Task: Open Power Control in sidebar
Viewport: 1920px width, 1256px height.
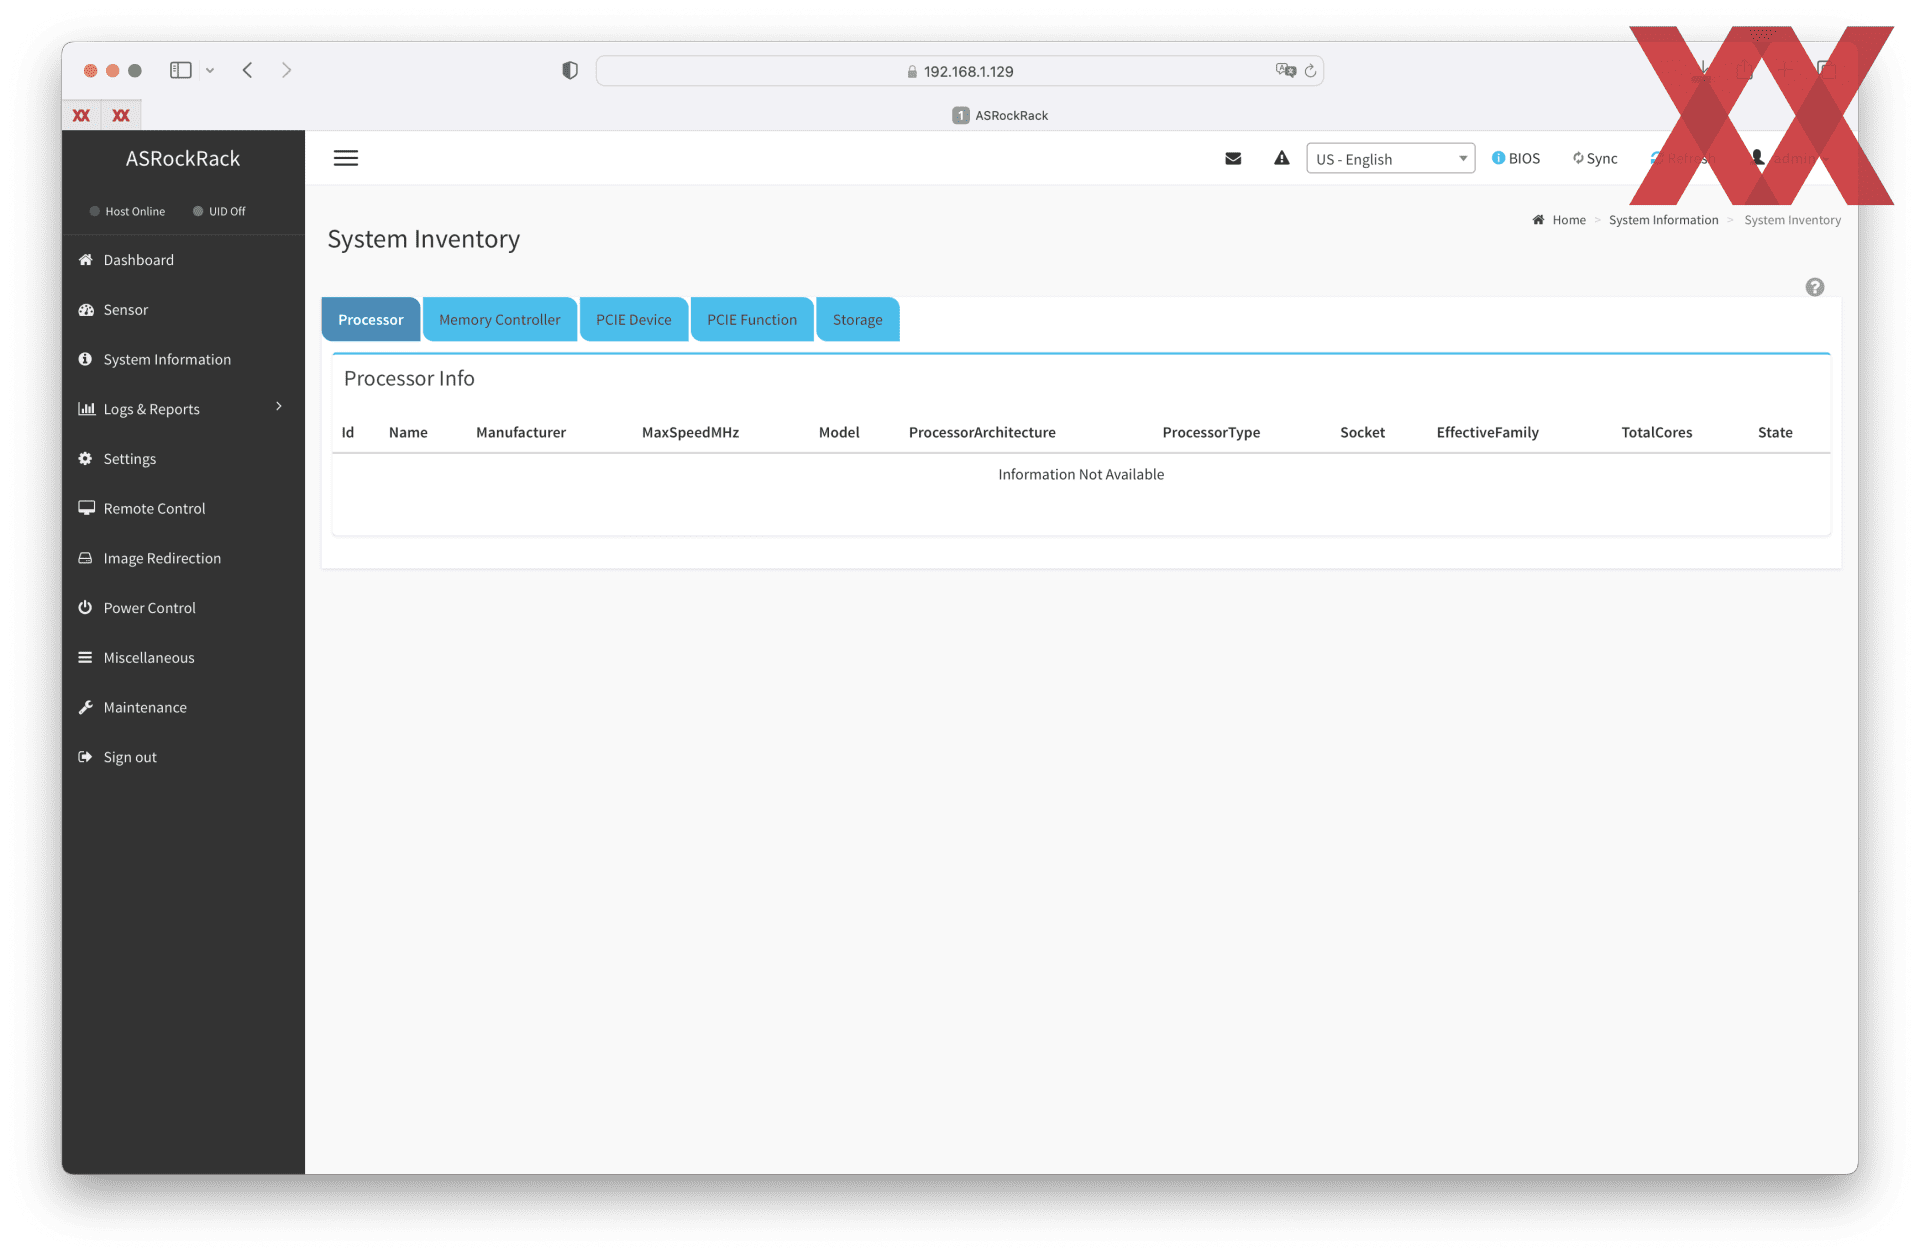Action: tap(149, 607)
